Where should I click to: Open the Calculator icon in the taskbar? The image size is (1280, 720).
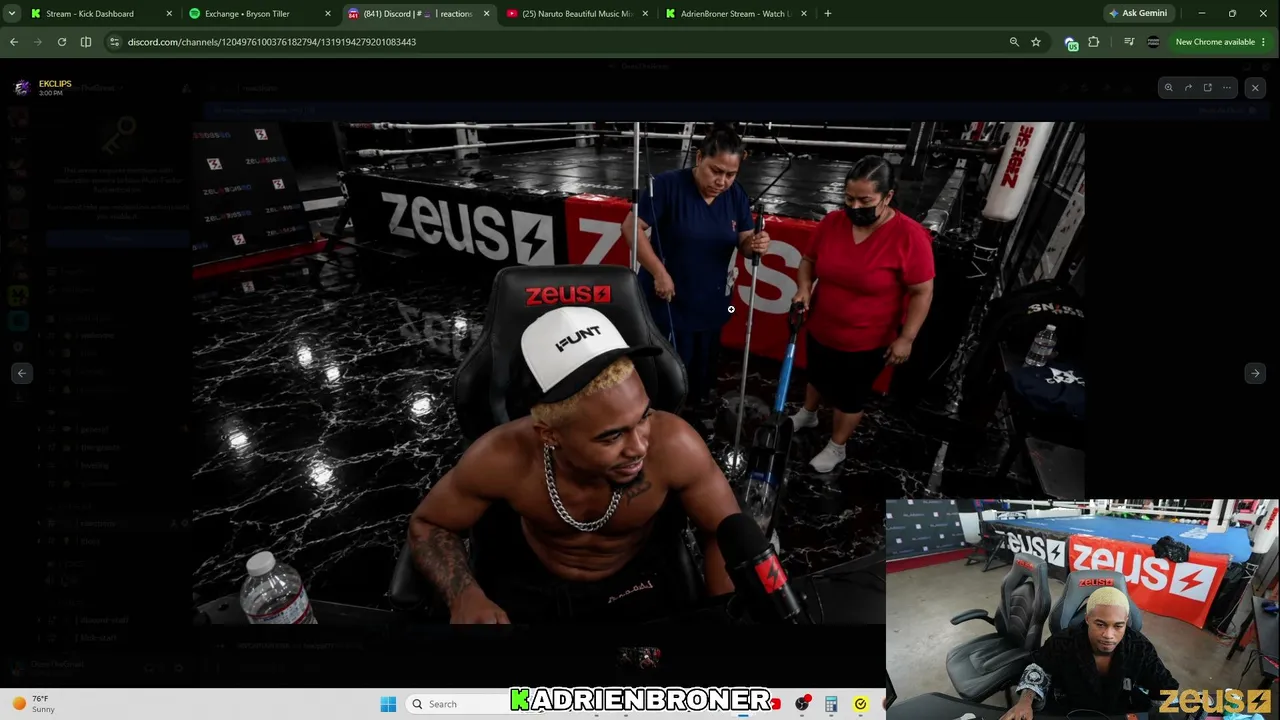[831, 704]
